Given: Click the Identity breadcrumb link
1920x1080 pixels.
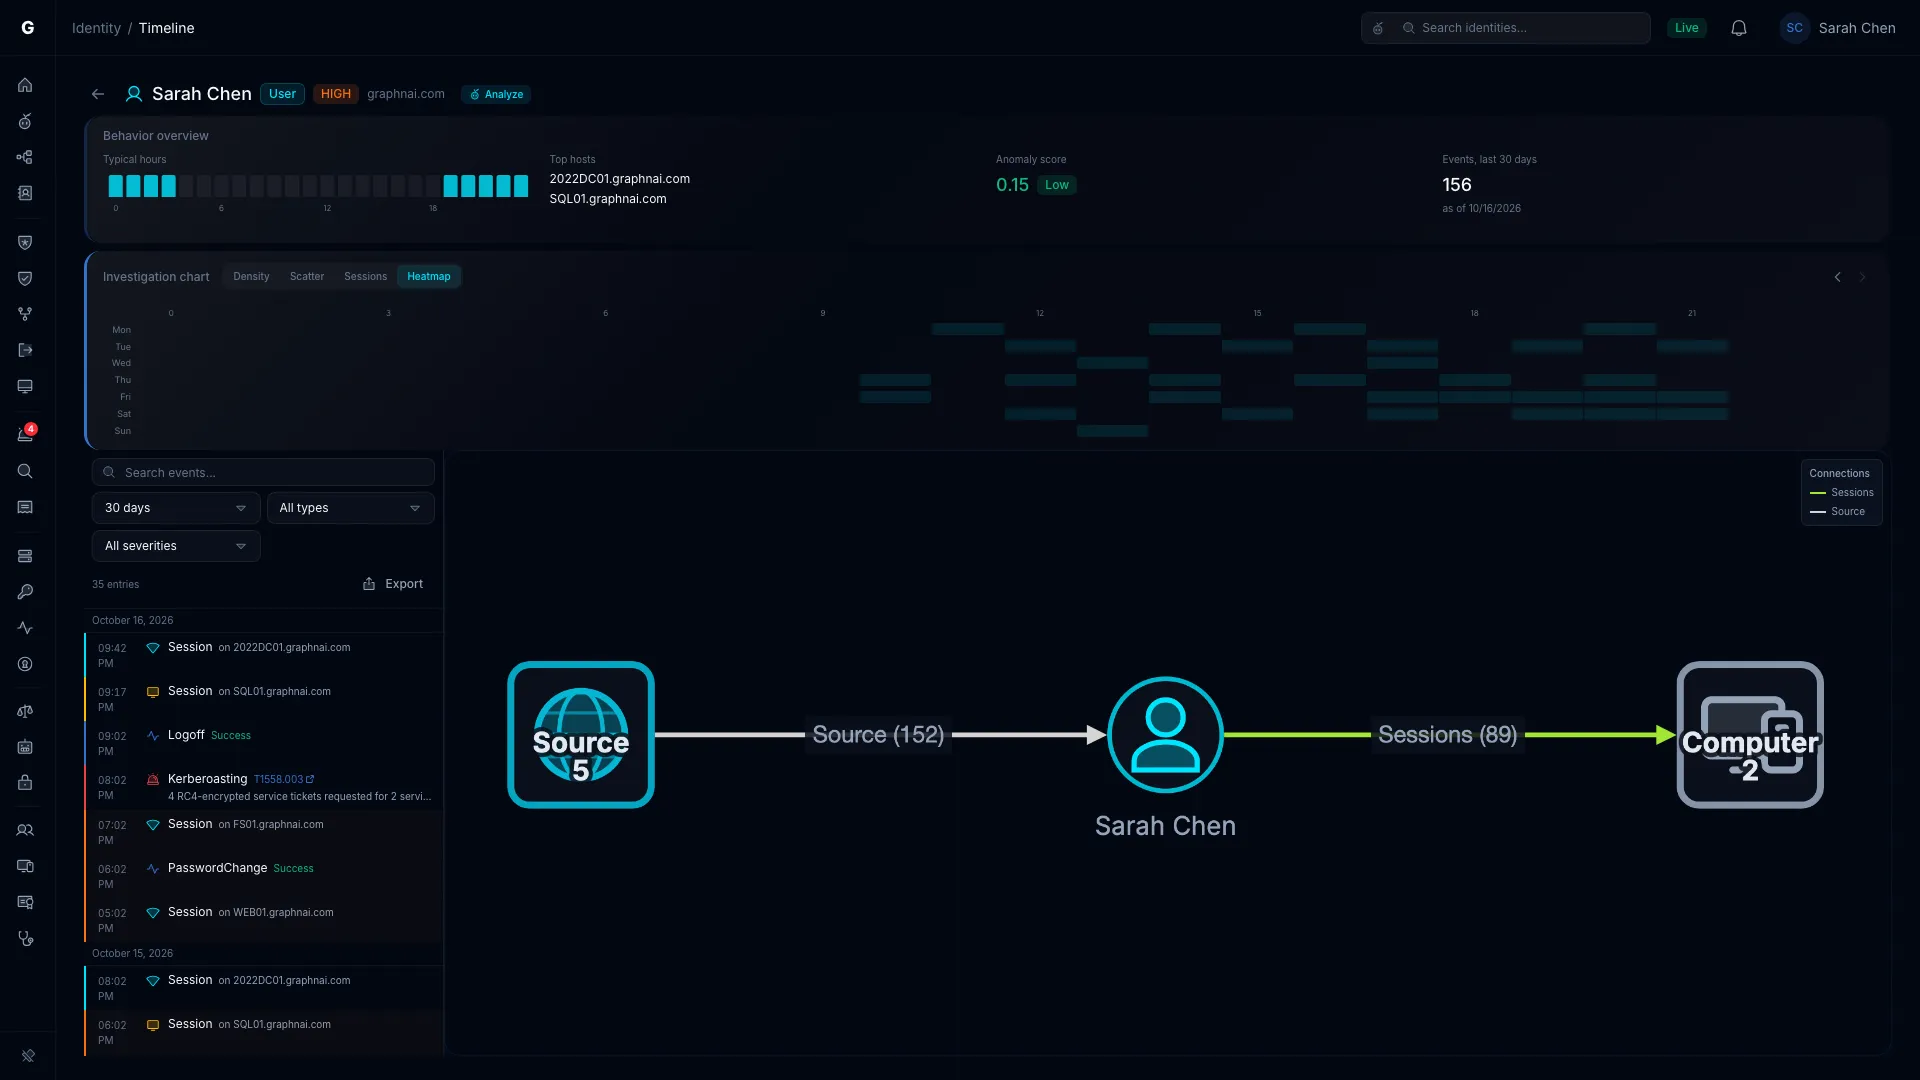Looking at the screenshot, I should (96, 28).
